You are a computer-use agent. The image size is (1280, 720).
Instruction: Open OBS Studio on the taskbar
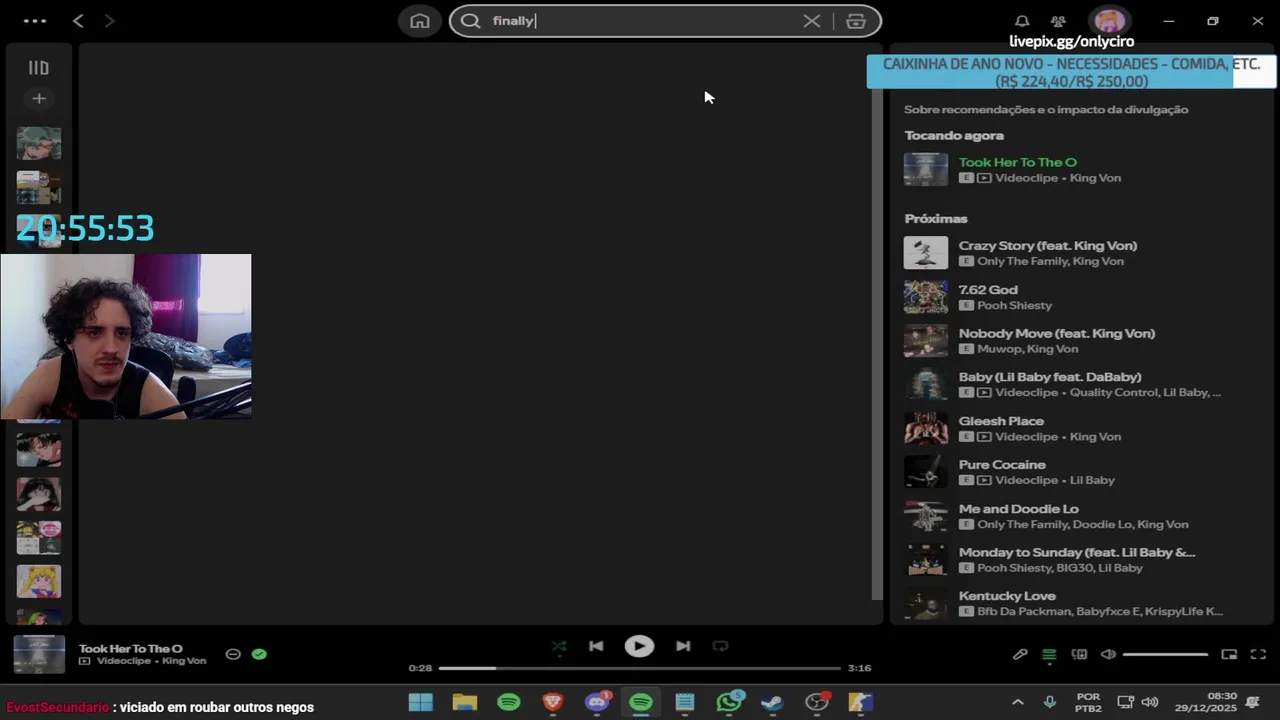tap(817, 703)
